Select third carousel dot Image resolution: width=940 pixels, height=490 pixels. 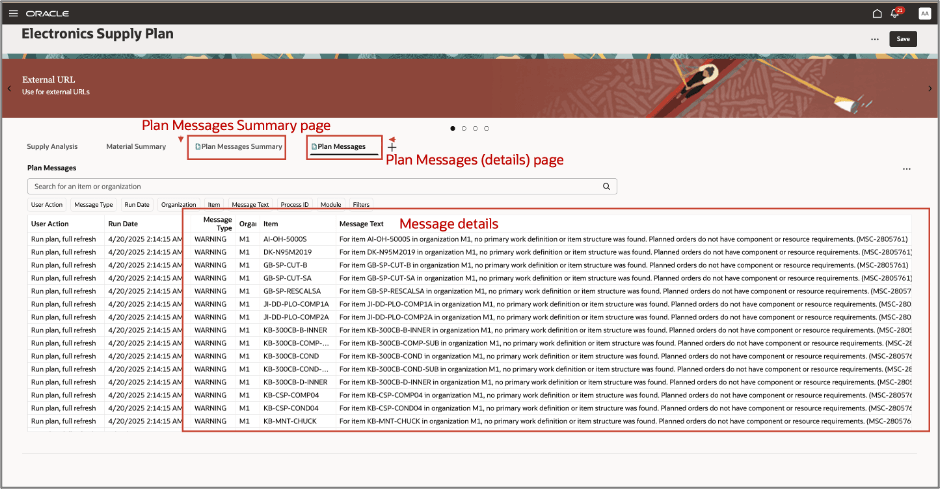pos(475,128)
